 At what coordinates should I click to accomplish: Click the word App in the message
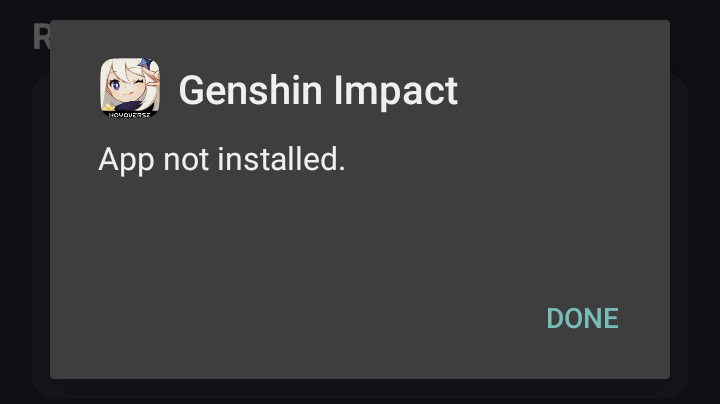(126, 160)
